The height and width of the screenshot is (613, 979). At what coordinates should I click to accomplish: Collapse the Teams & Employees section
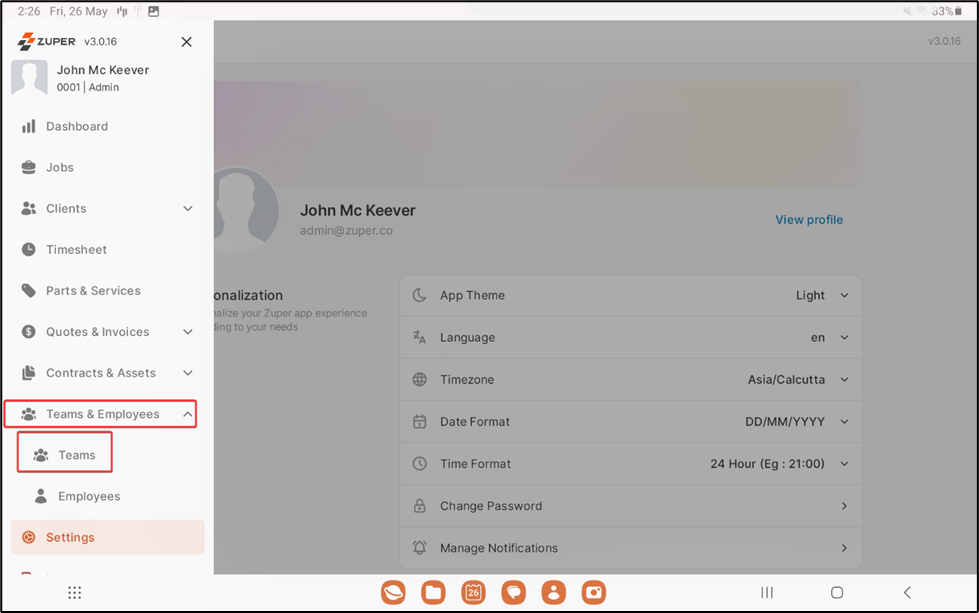tap(188, 414)
